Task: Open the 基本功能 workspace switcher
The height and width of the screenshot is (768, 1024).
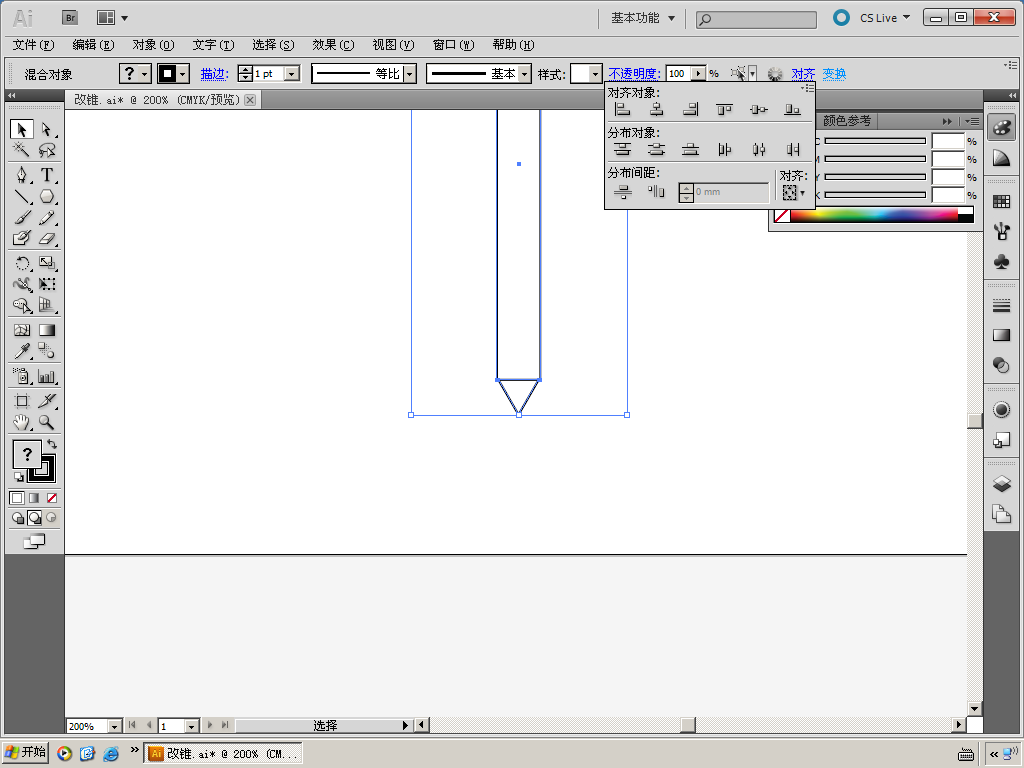Action: pyautogui.click(x=643, y=18)
